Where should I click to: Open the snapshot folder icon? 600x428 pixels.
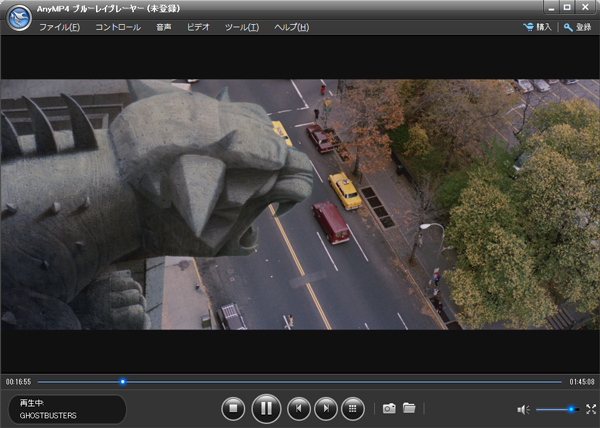(x=409, y=408)
